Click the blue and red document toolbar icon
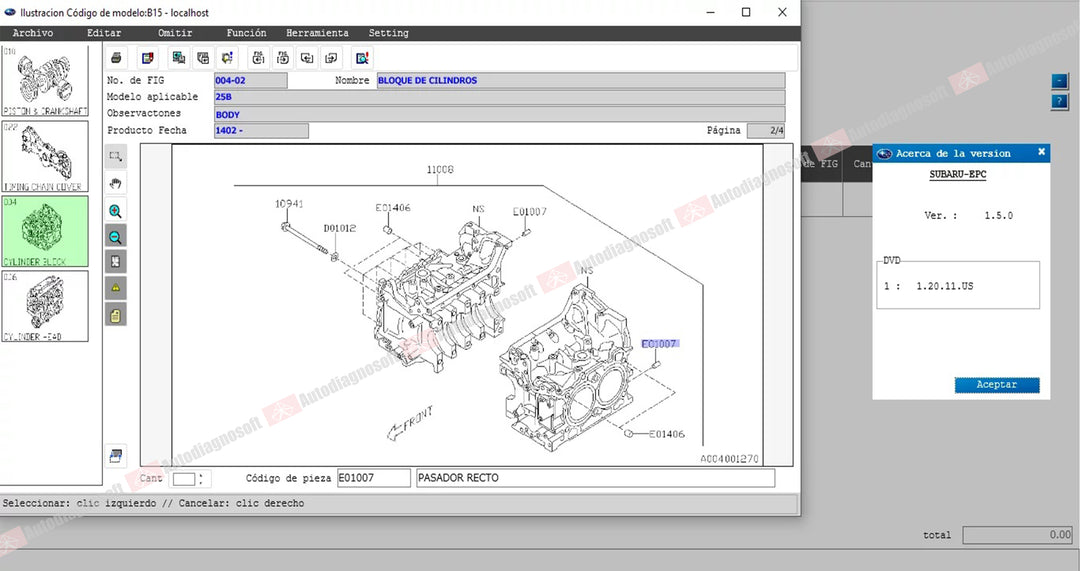 147,58
